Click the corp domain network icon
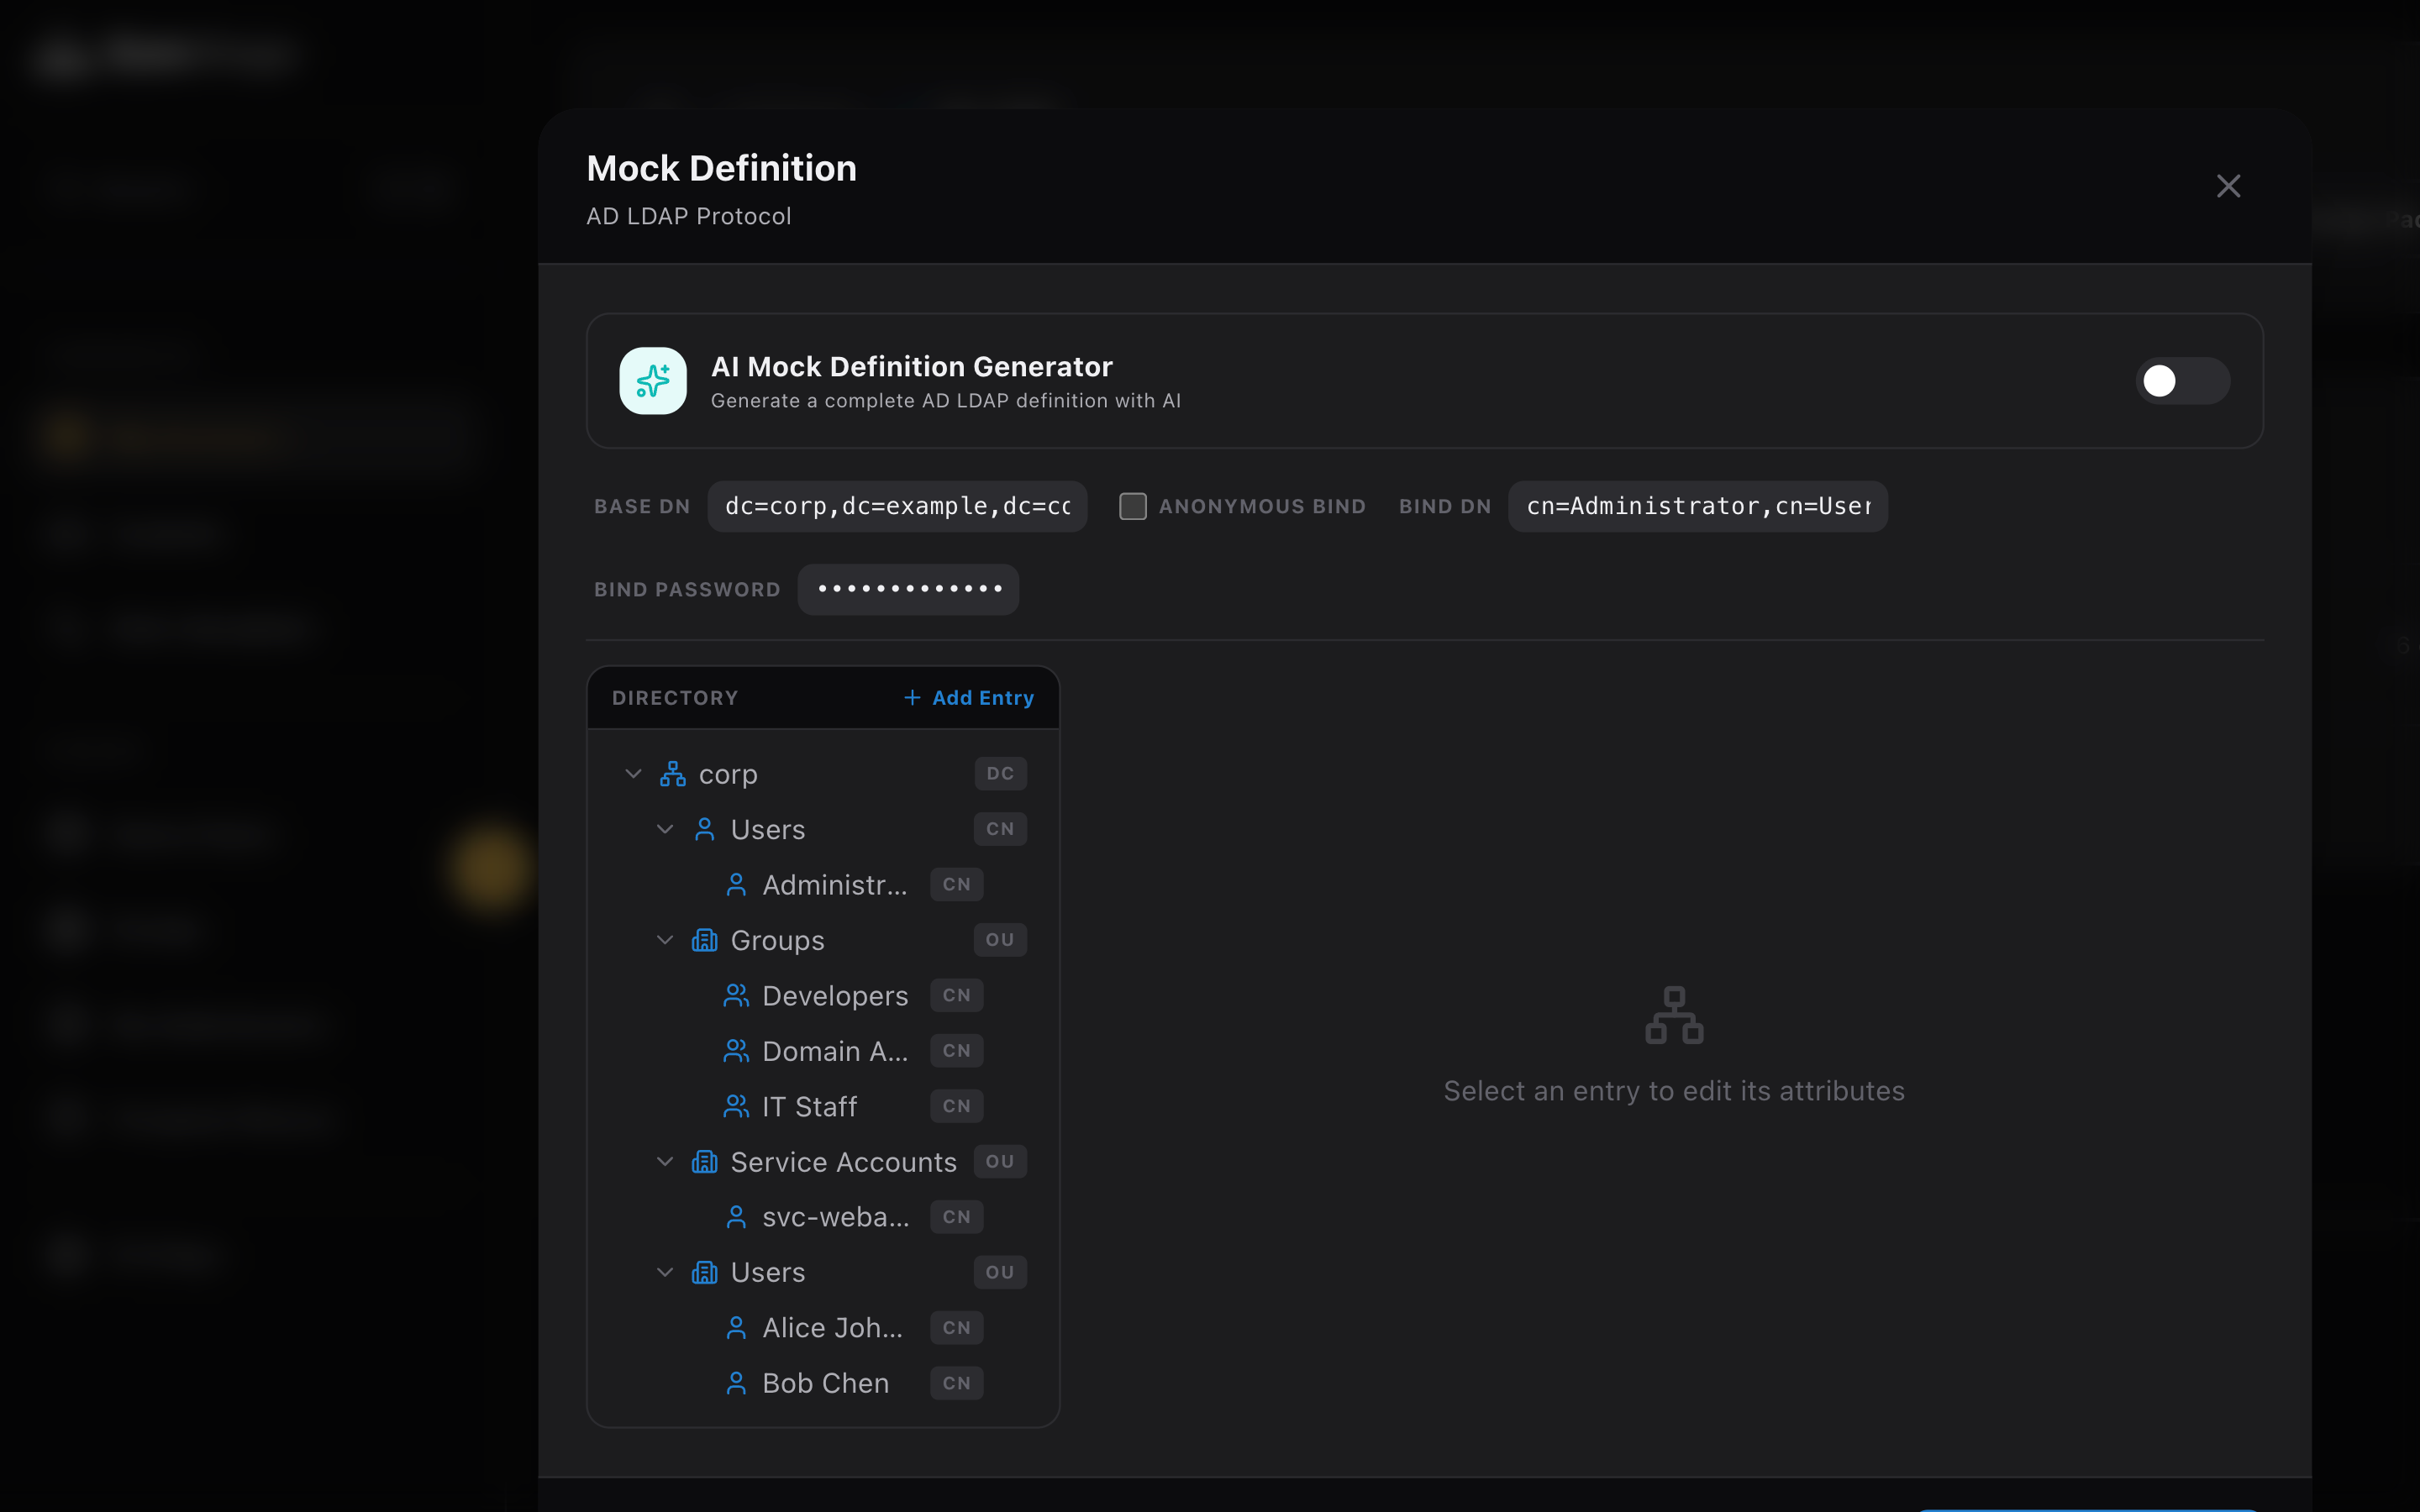Viewport: 2420px width, 1512px height. [x=672, y=774]
